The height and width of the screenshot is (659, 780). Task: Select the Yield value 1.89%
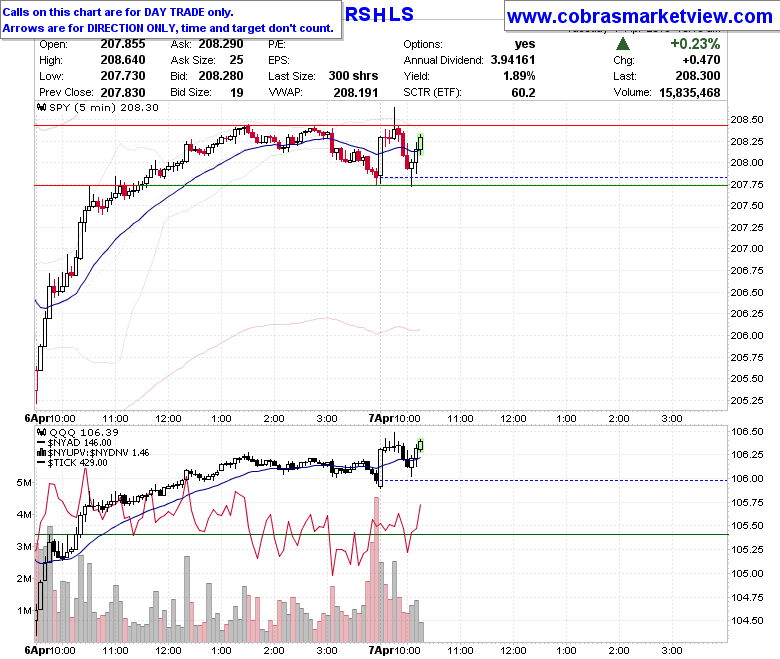[519, 76]
